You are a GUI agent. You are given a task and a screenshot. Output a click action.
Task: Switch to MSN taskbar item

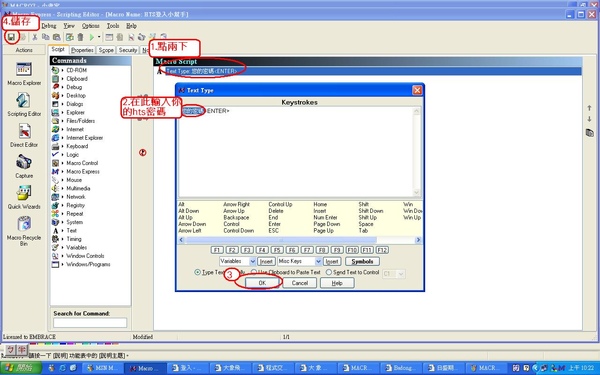[103, 368]
